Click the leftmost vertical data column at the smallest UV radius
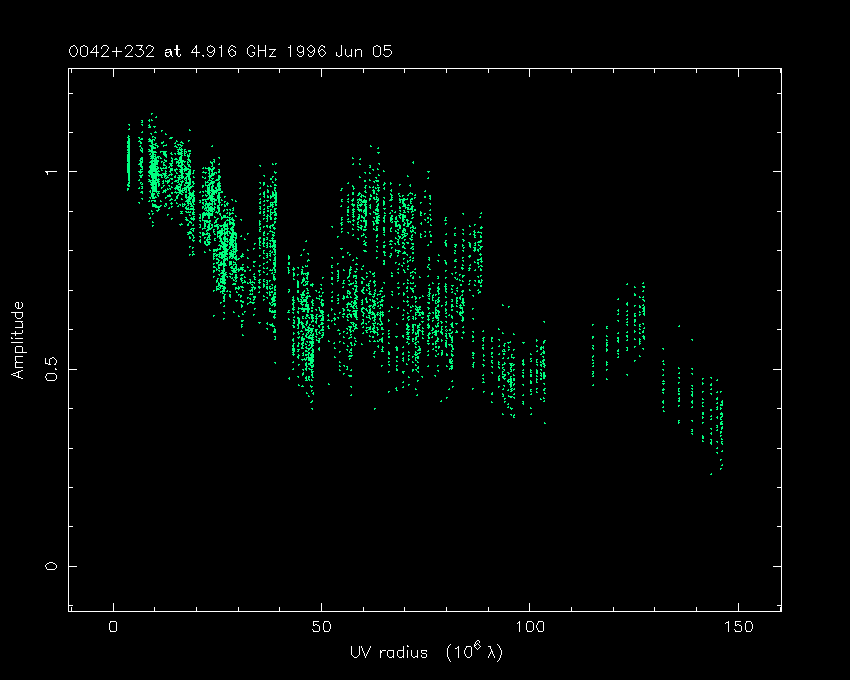 coord(128,160)
